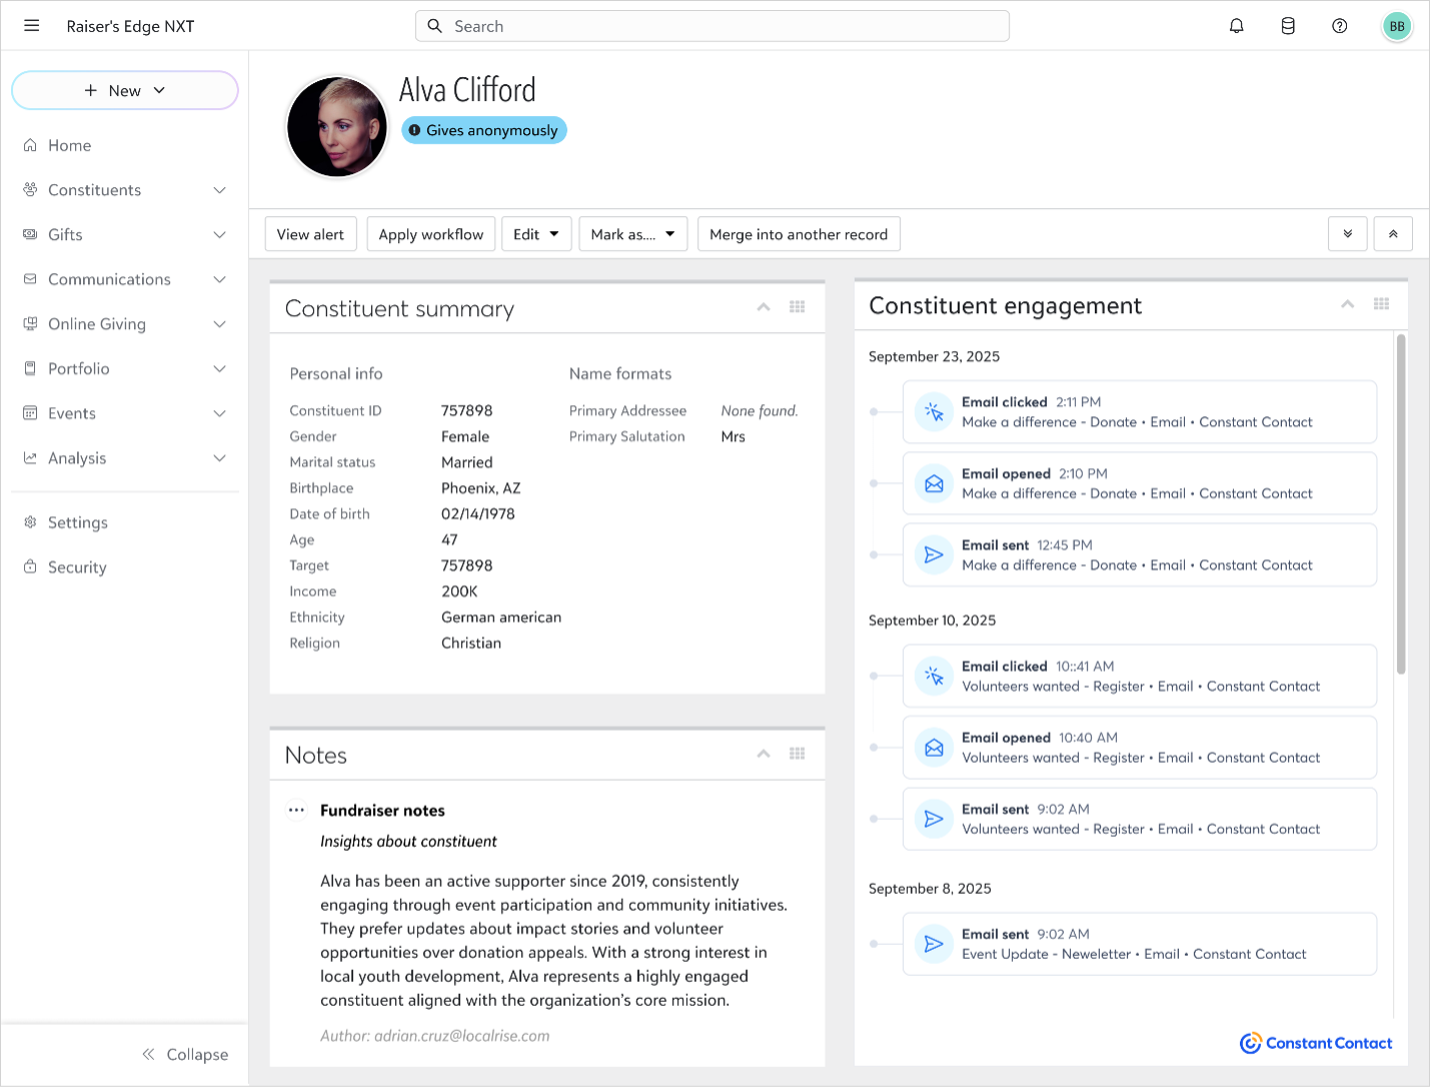Click the notifications bell icon

click(x=1237, y=26)
